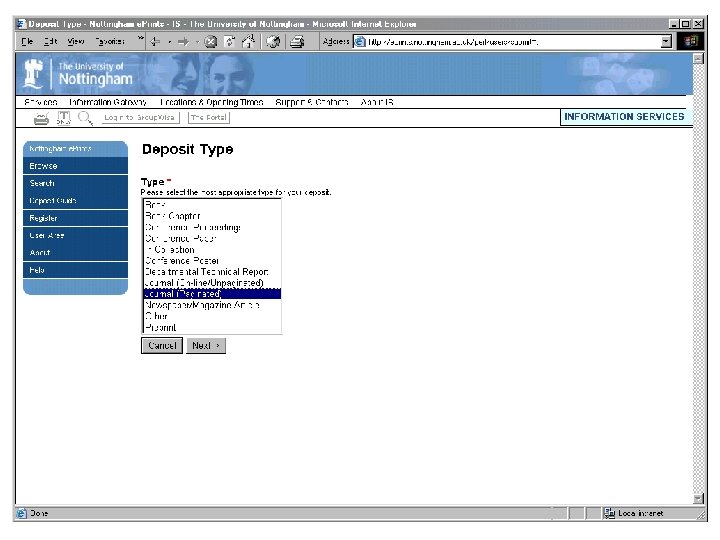
Task: Open User Area in the sidebar
Action: [x=75, y=235]
